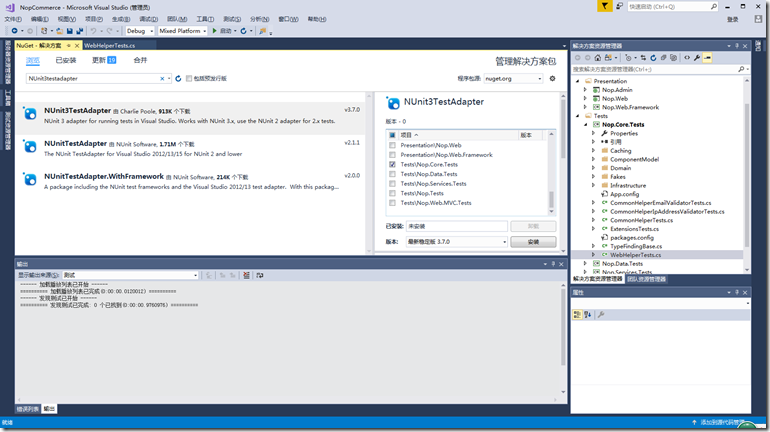
Task: Click Show All Files icon in Solution Explorer
Action: point(673,58)
